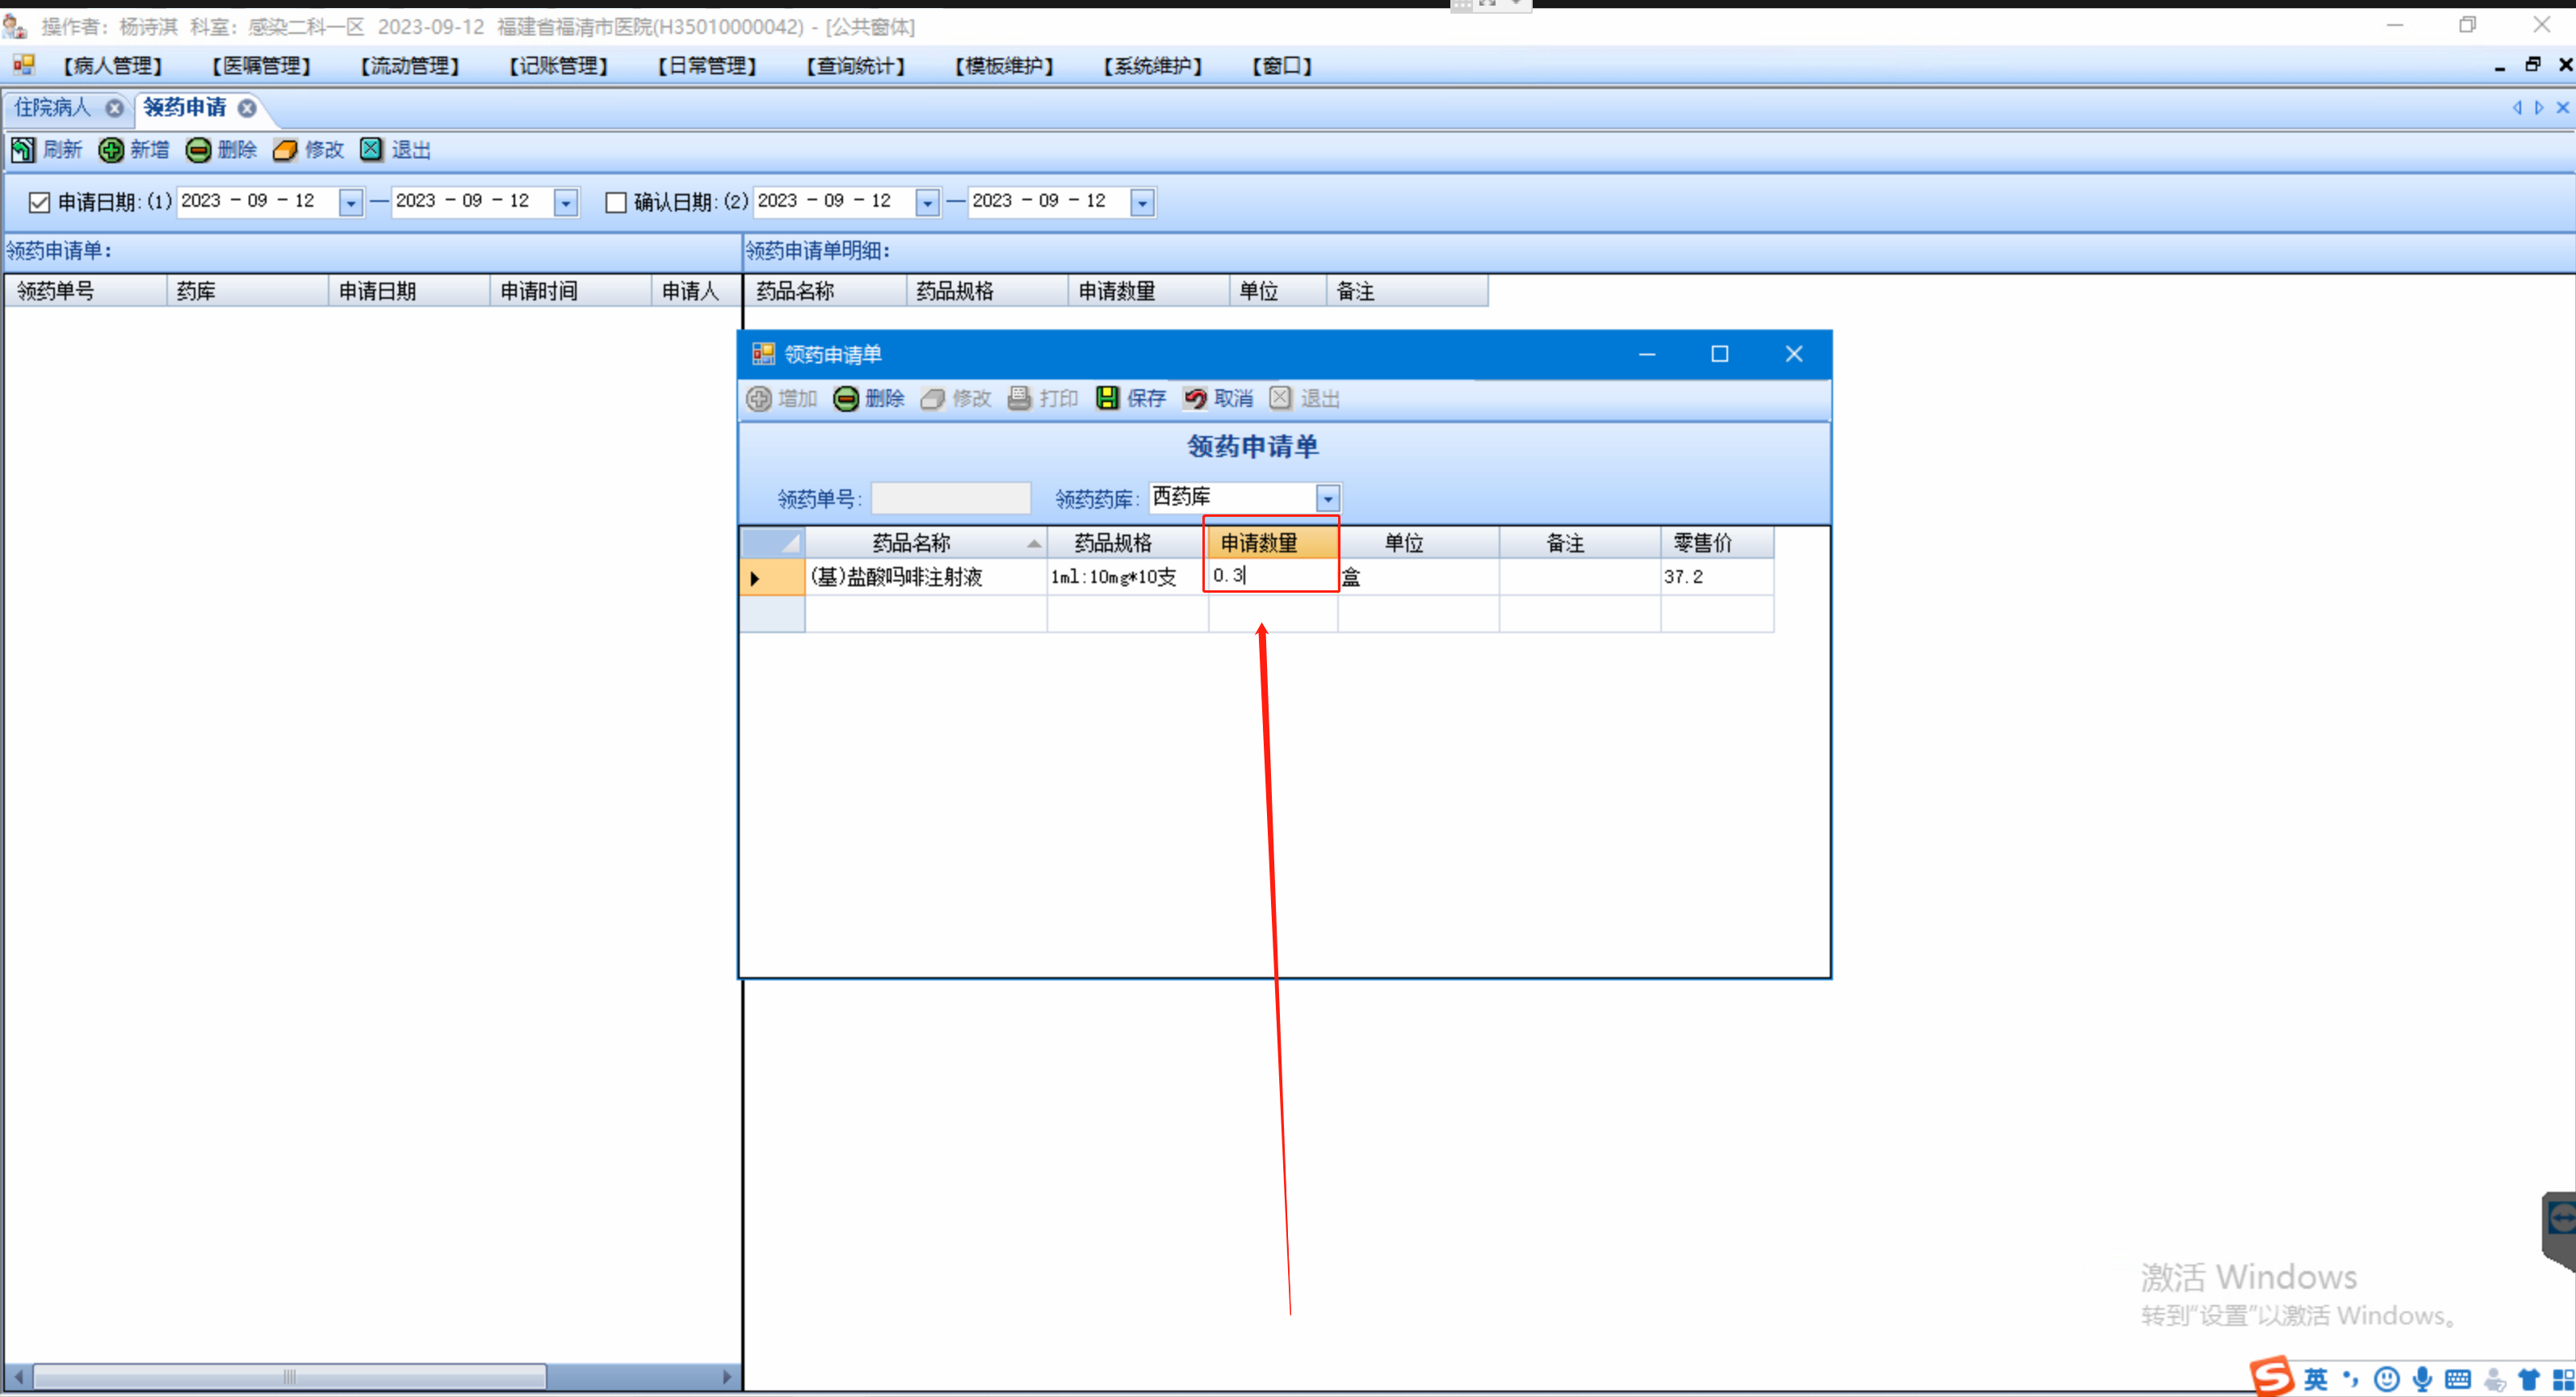Save the form with 保存 icon
This screenshot has height=1397, width=2576.
(1107, 398)
